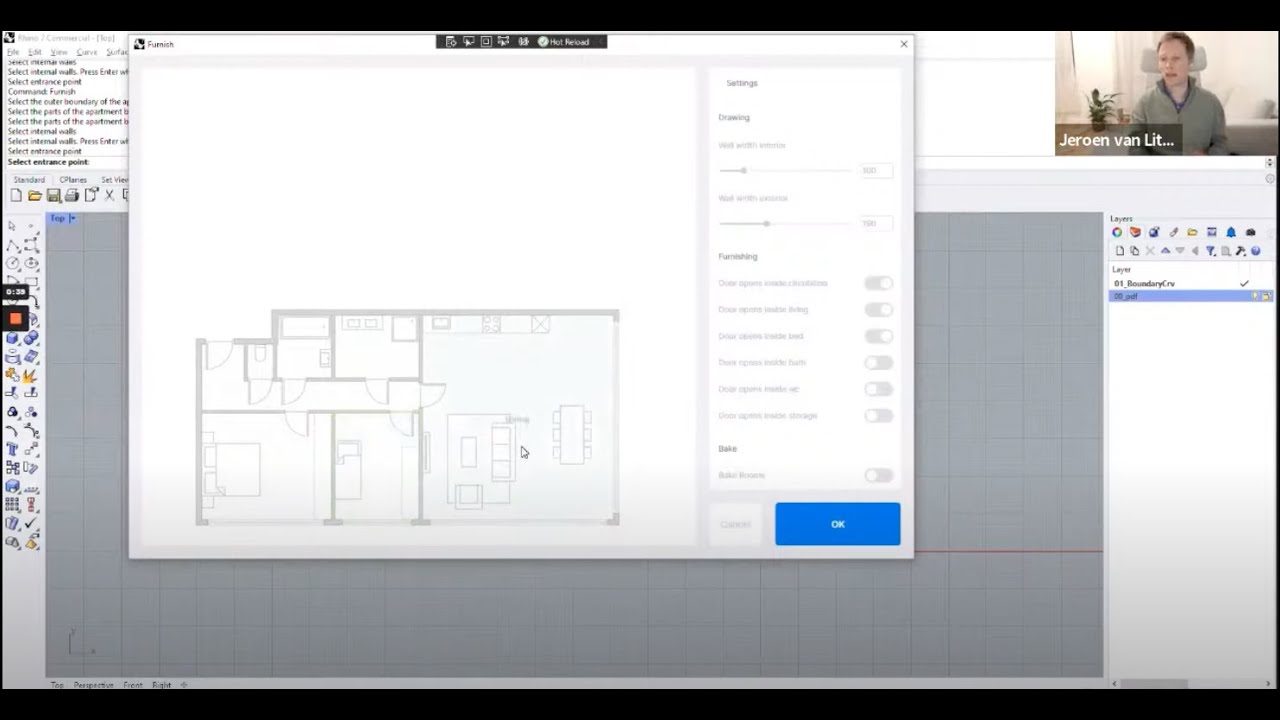Screen dimensions: 1280x720
Task: Click the clipboard icon in Standard toolbar
Action: click(92, 195)
